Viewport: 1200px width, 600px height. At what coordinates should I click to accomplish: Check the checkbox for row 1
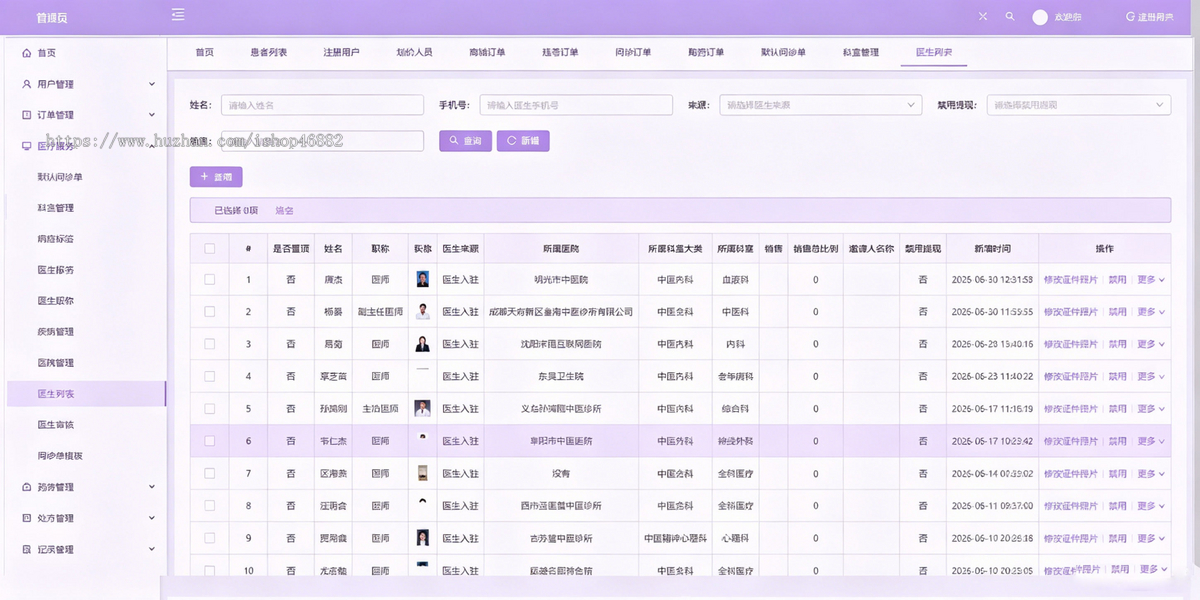tap(209, 279)
